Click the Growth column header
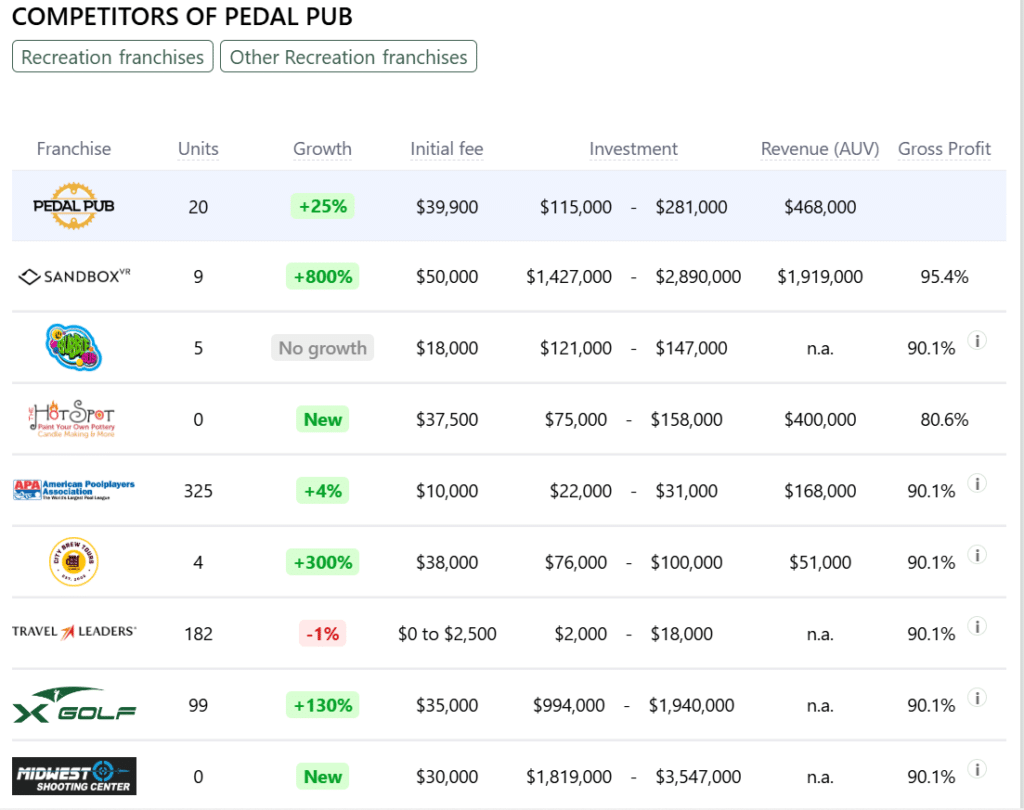The height and width of the screenshot is (810, 1024). coord(322,149)
